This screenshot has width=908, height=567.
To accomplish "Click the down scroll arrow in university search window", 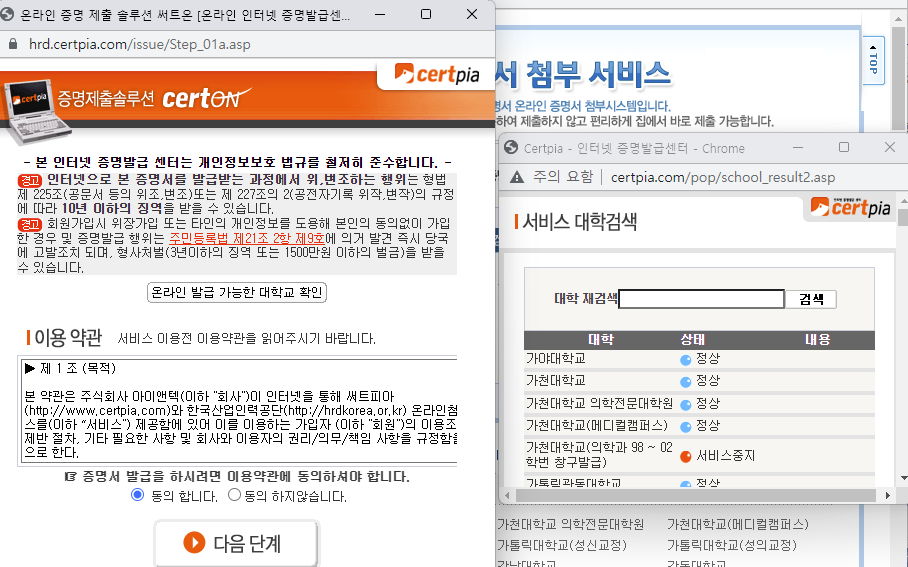I will (903, 478).
